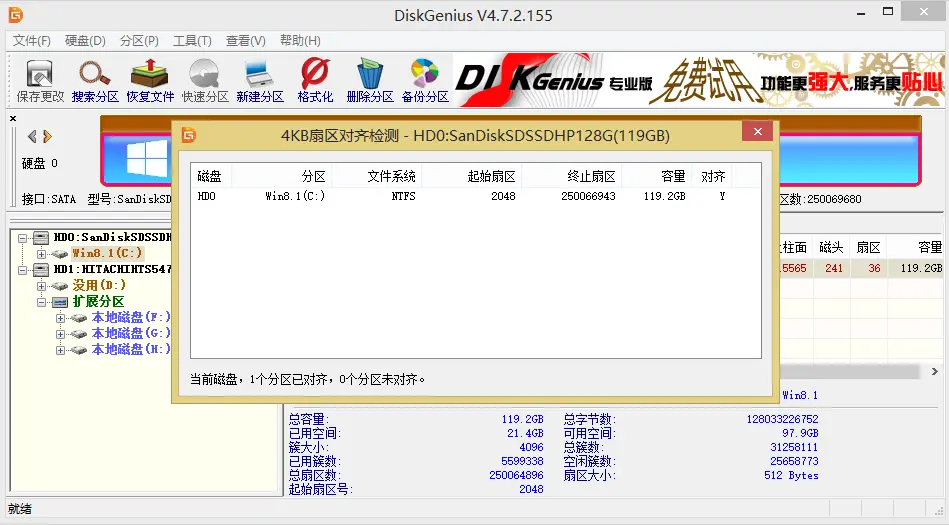Select 没用(D:) partition in the tree
Screen dimensions: 949x525
coord(99,285)
